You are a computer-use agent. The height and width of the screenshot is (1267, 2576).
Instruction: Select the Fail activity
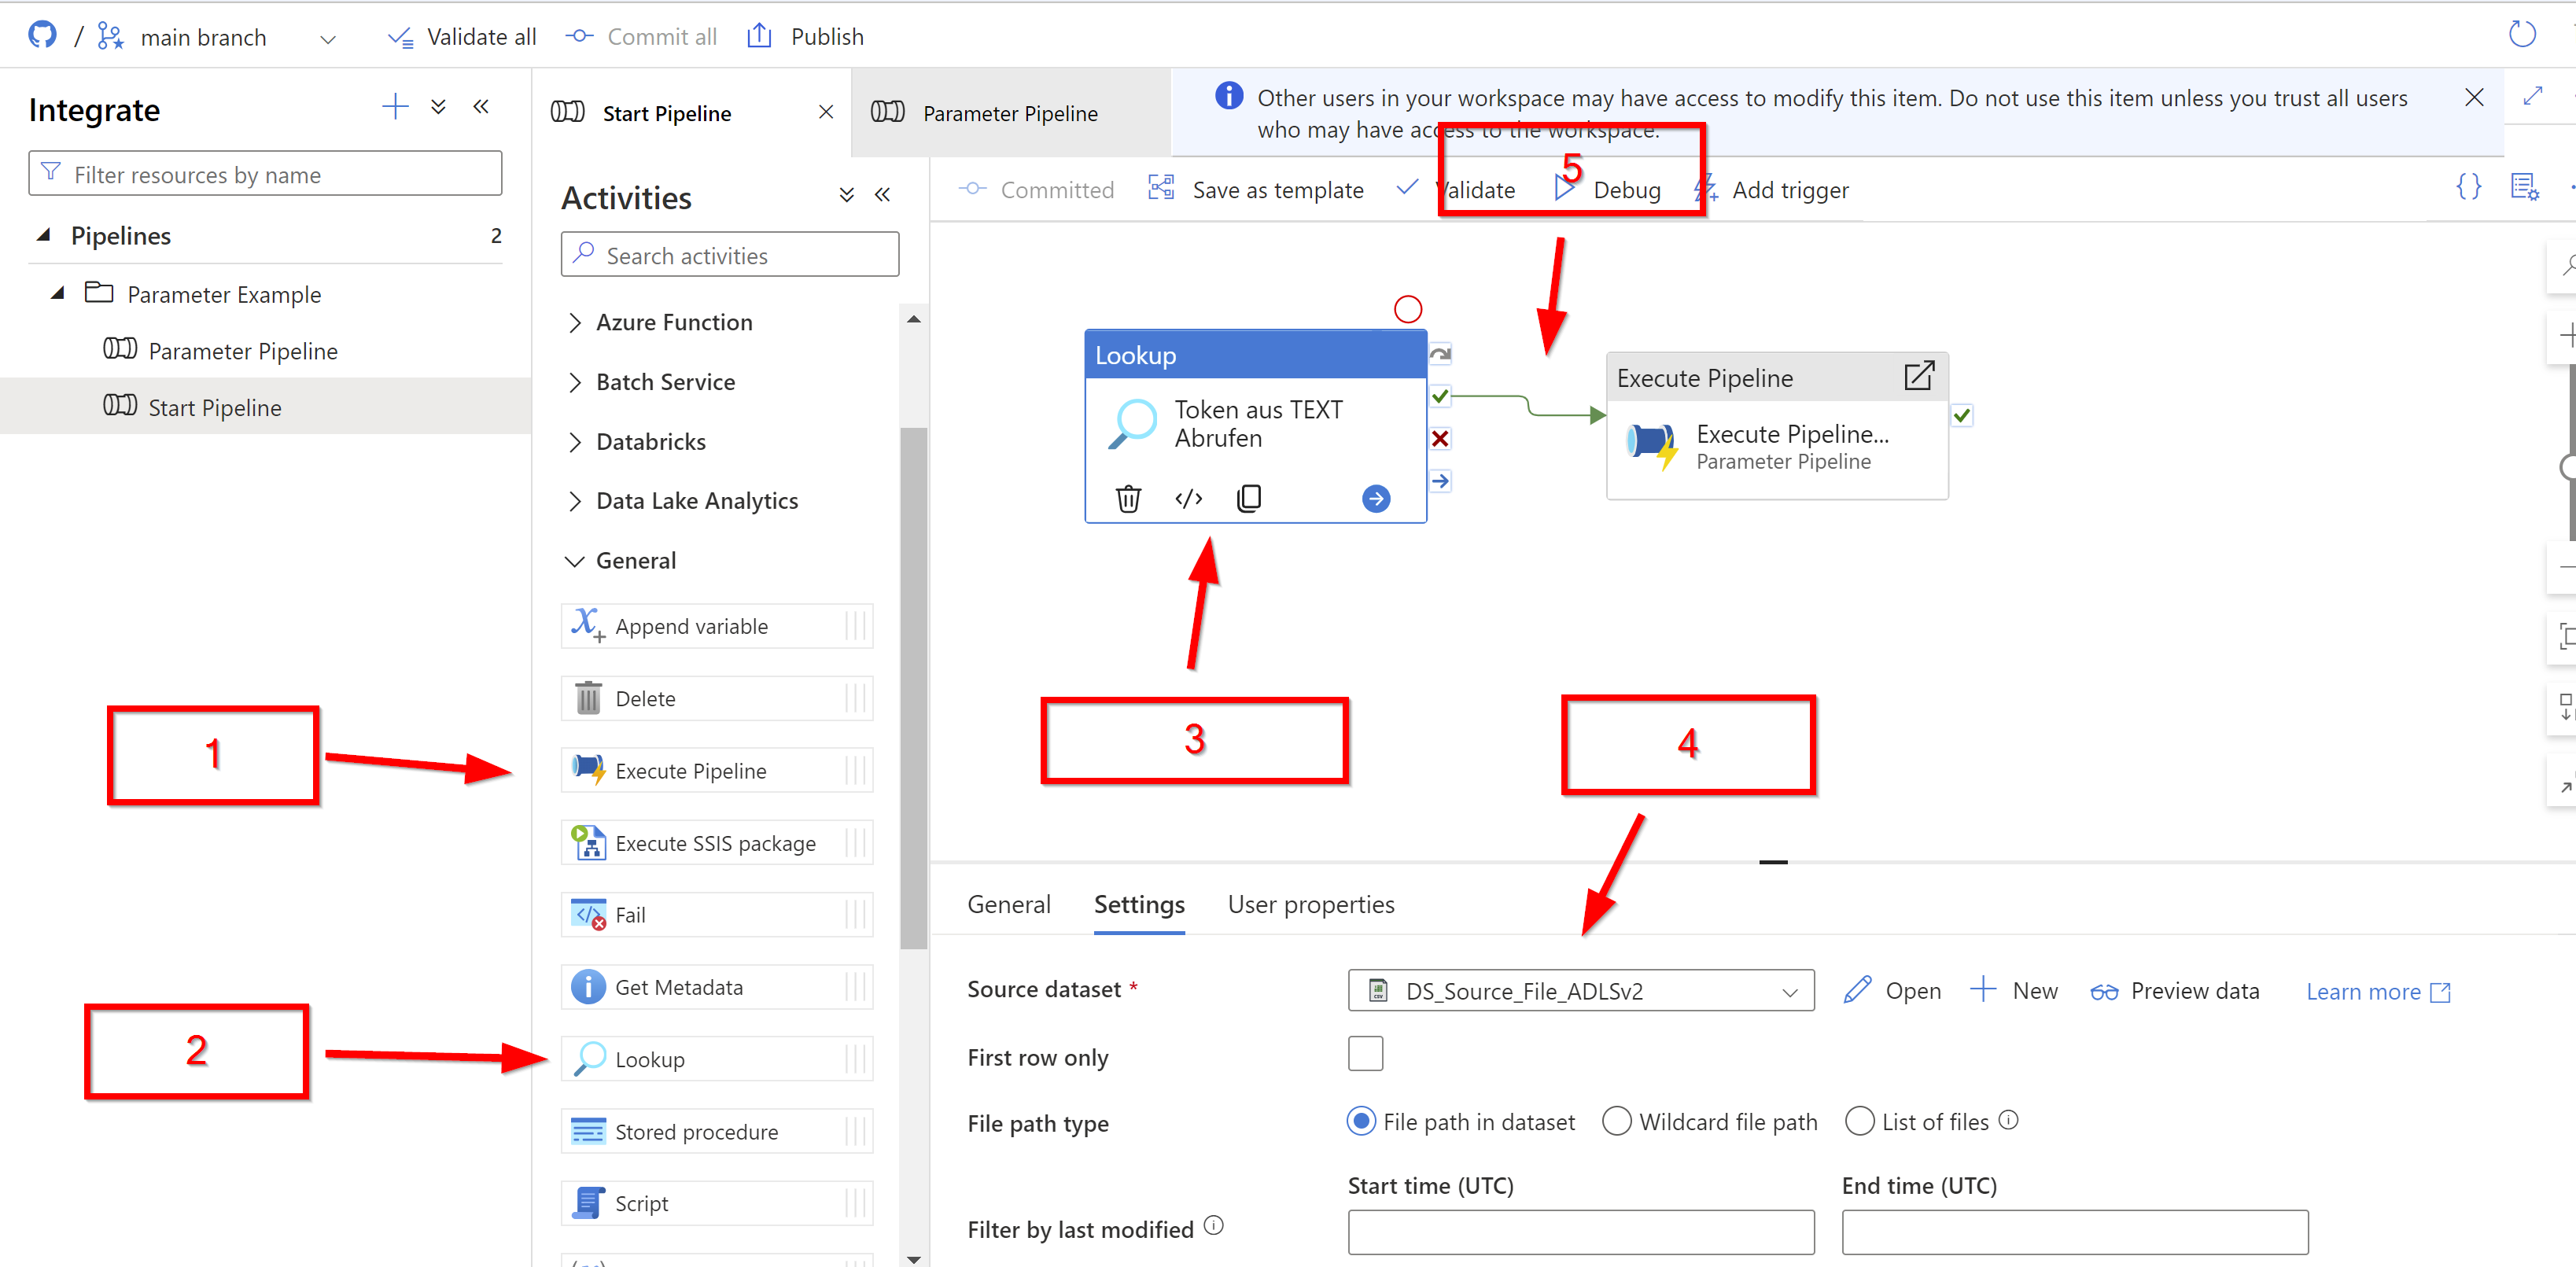click(716, 915)
